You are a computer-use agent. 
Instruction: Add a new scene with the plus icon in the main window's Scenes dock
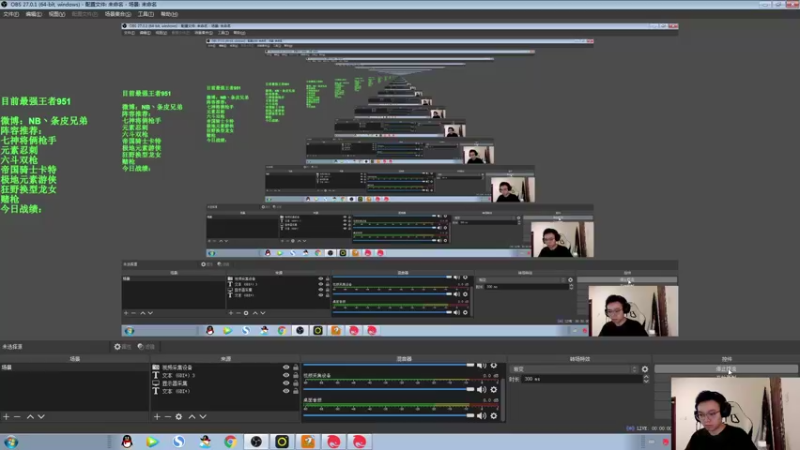6,417
